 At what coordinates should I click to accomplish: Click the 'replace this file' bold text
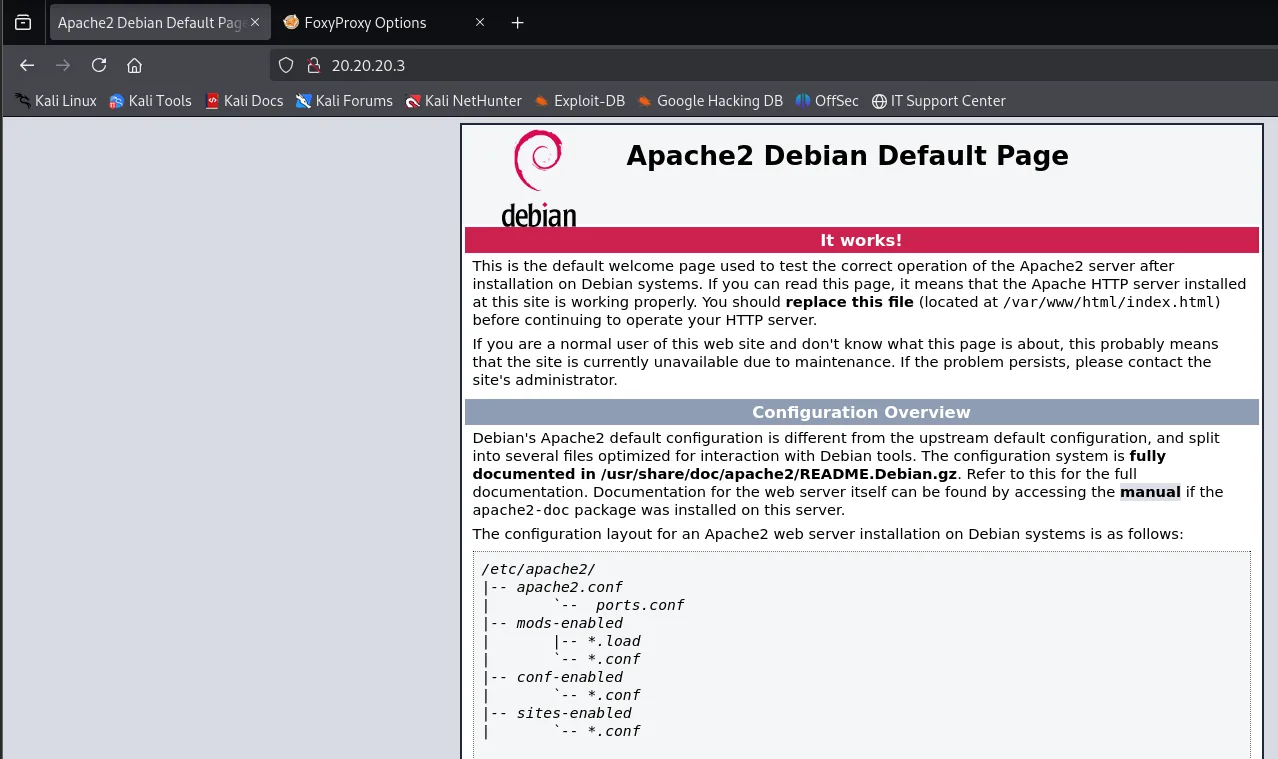click(x=850, y=302)
